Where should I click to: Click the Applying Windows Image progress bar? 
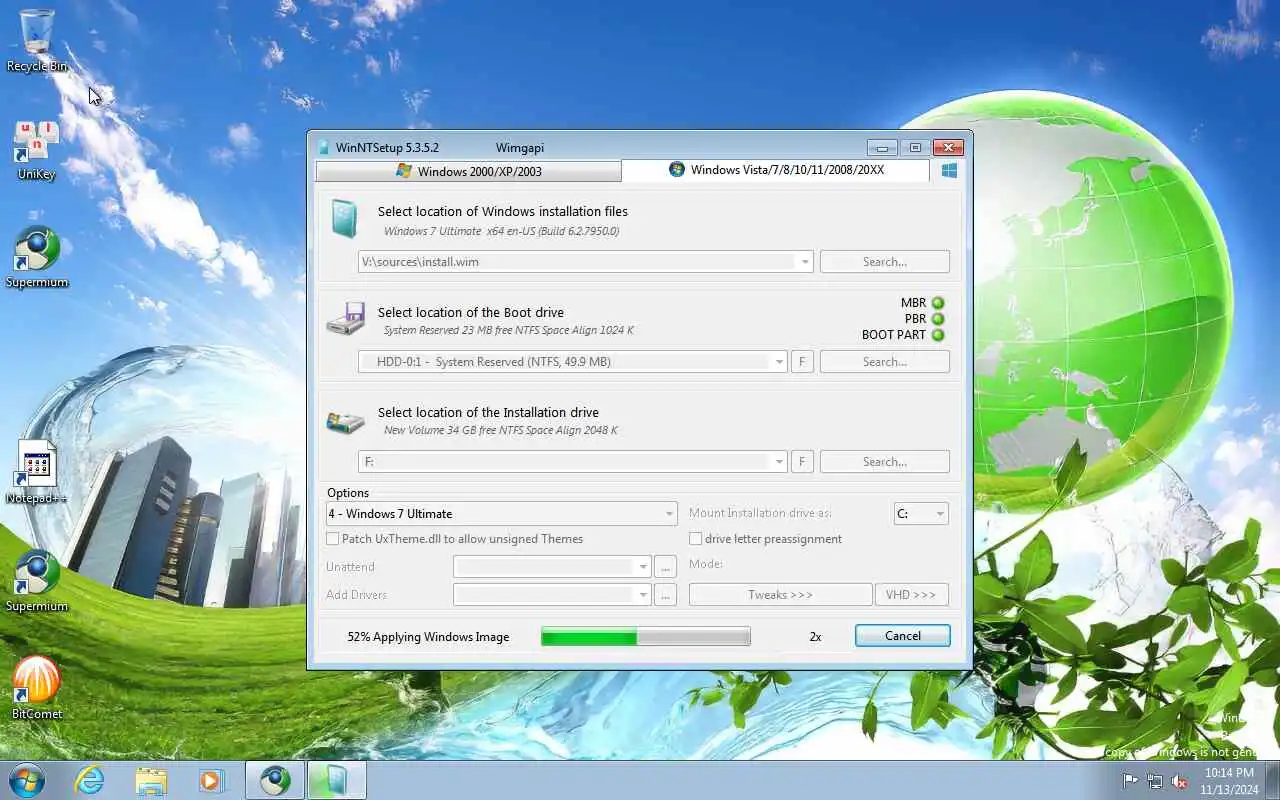[x=646, y=637]
